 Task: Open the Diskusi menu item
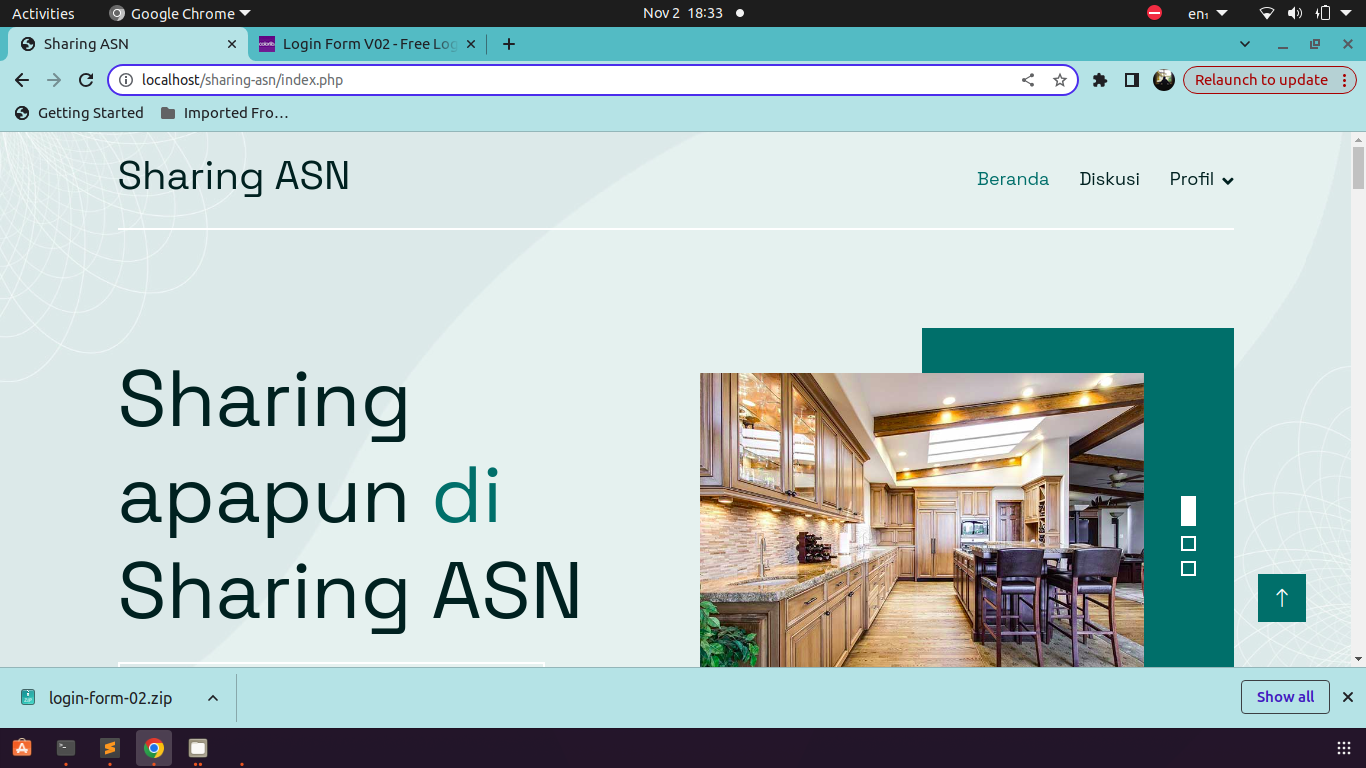(x=1109, y=179)
